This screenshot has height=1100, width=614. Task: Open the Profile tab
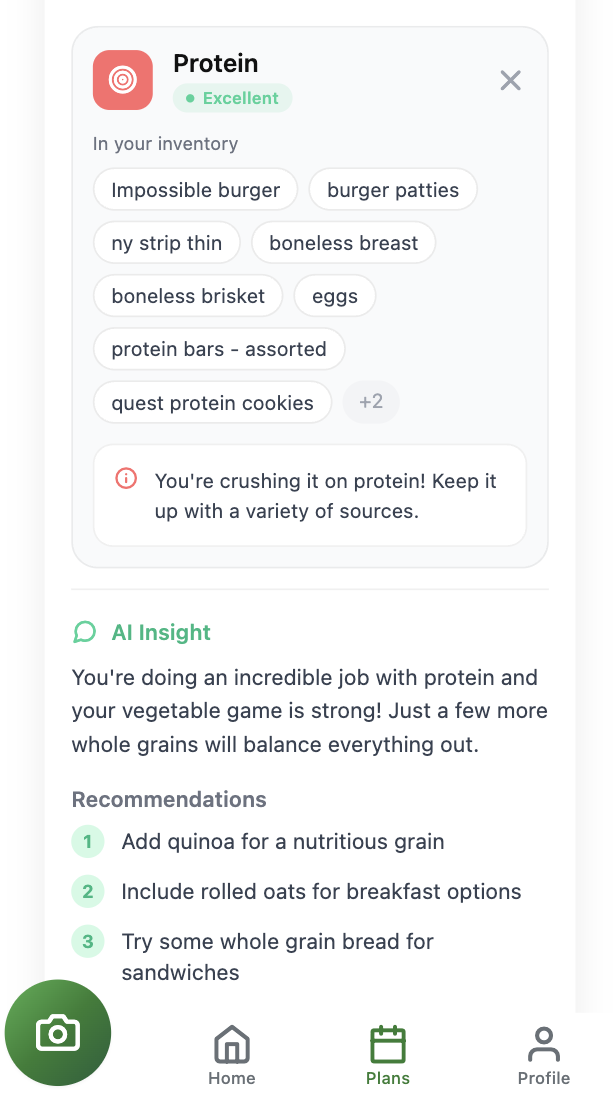point(544,1053)
